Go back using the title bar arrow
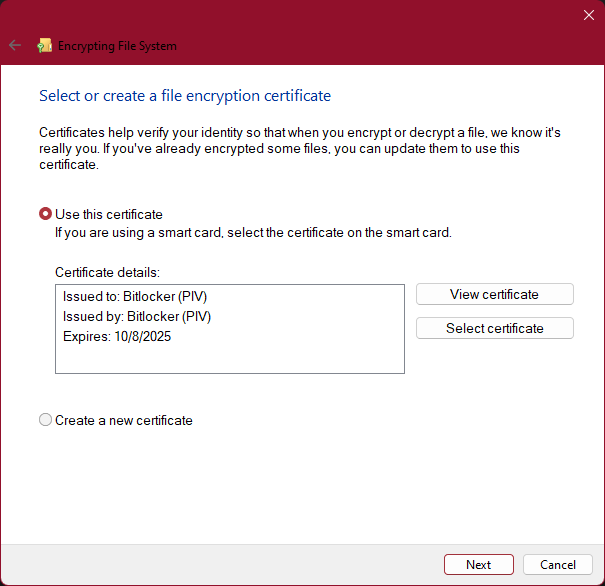The height and width of the screenshot is (586, 605). coord(15,46)
